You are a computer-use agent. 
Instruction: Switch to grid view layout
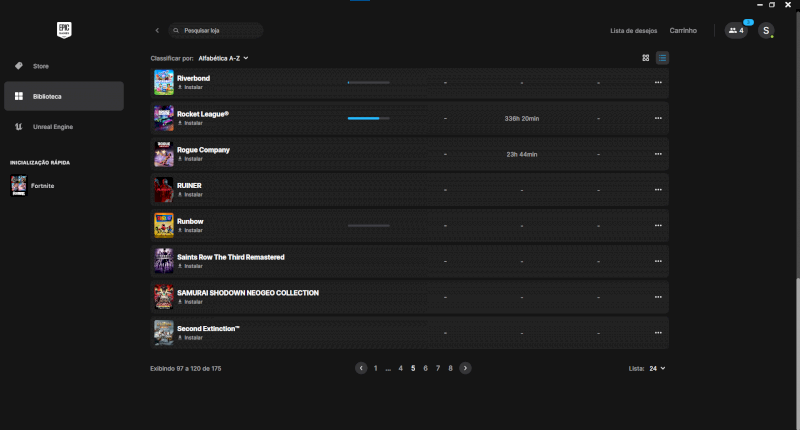pyautogui.click(x=646, y=58)
